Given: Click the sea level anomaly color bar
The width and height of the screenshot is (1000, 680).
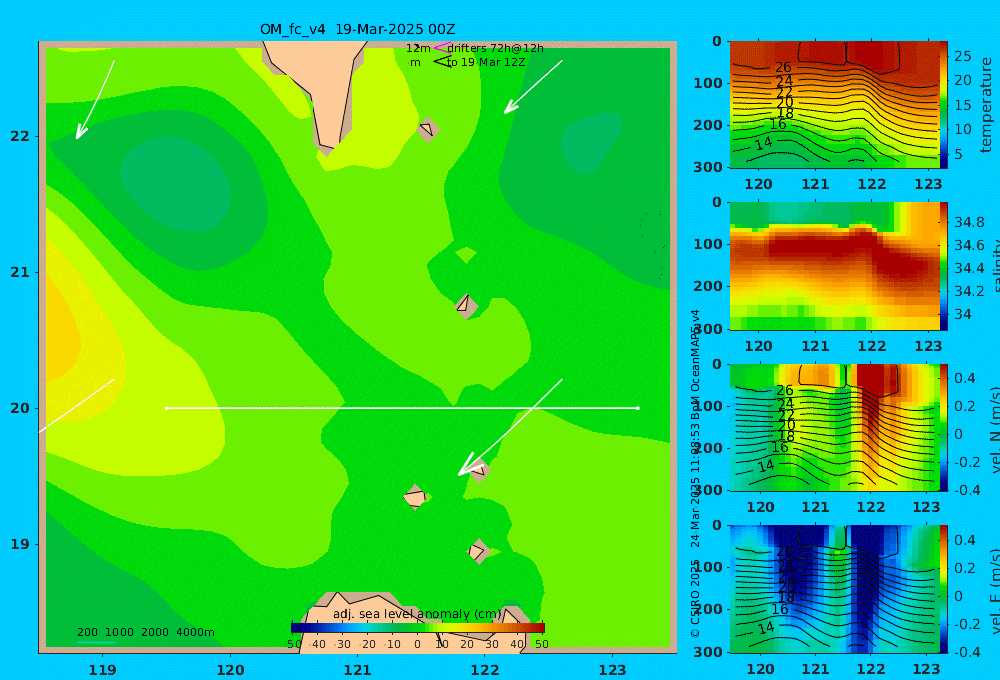Looking at the screenshot, I should tap(417, 628).
